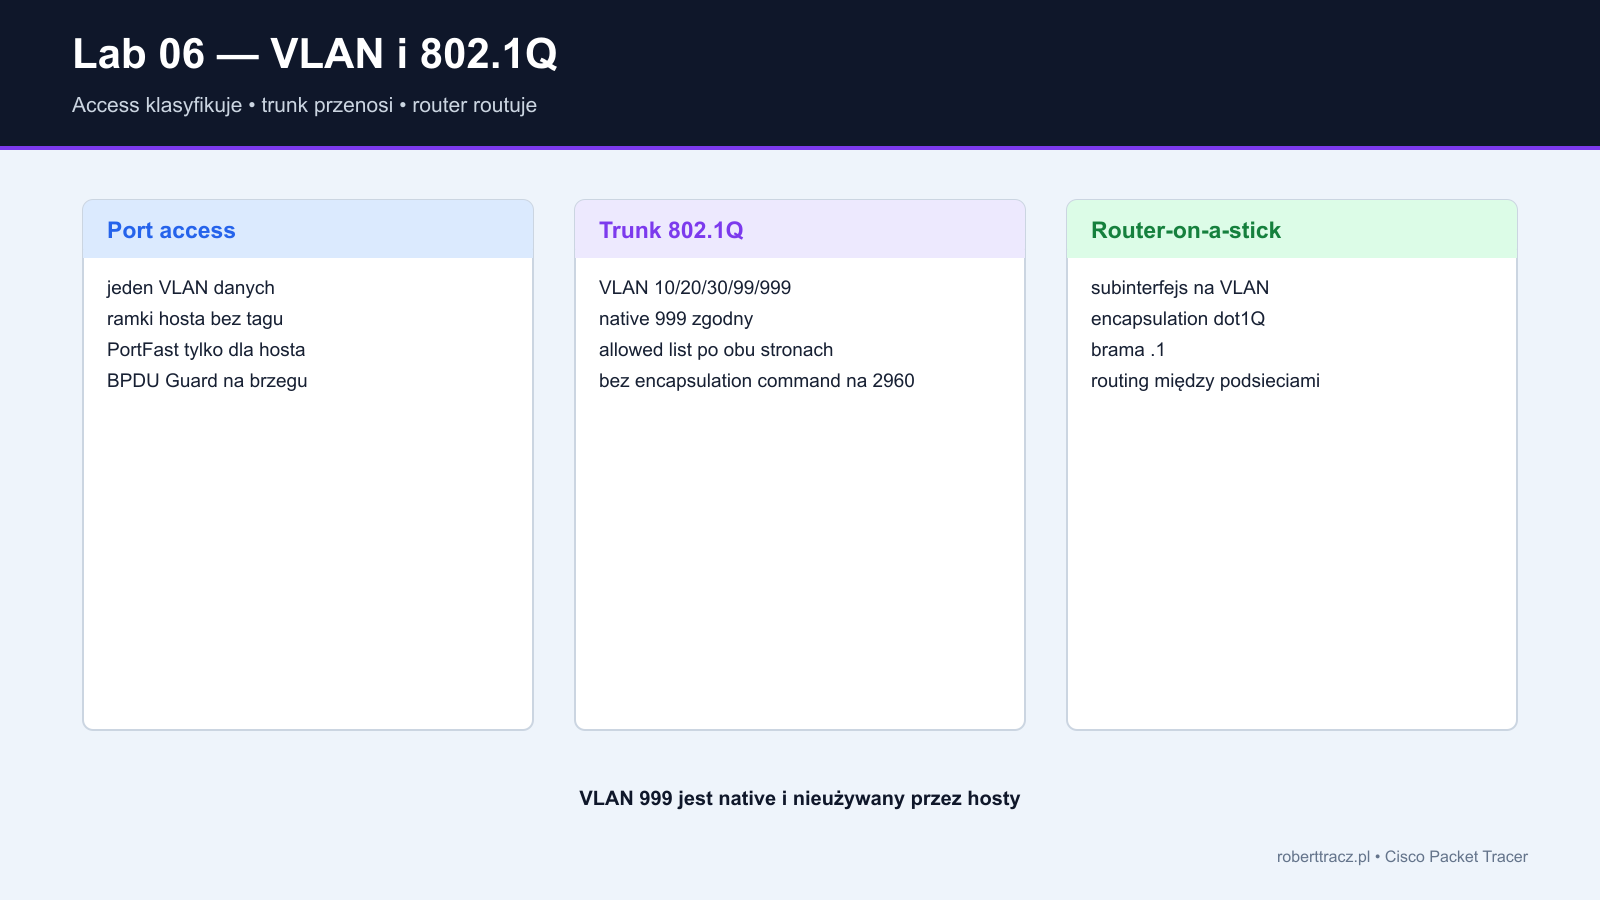Click the line 'native 999 zgodny'

pyautogui.click(x=676, y=319)
